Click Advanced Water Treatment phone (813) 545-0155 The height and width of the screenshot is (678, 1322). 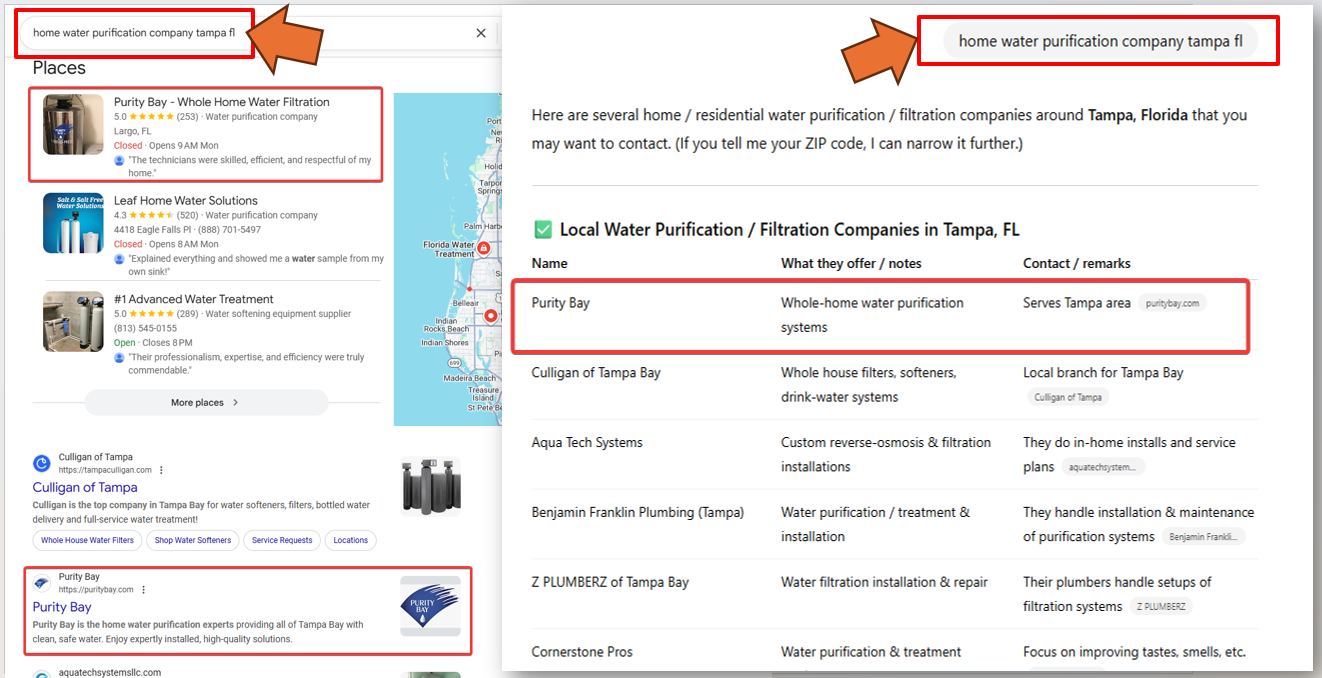(x=145, y=328)
